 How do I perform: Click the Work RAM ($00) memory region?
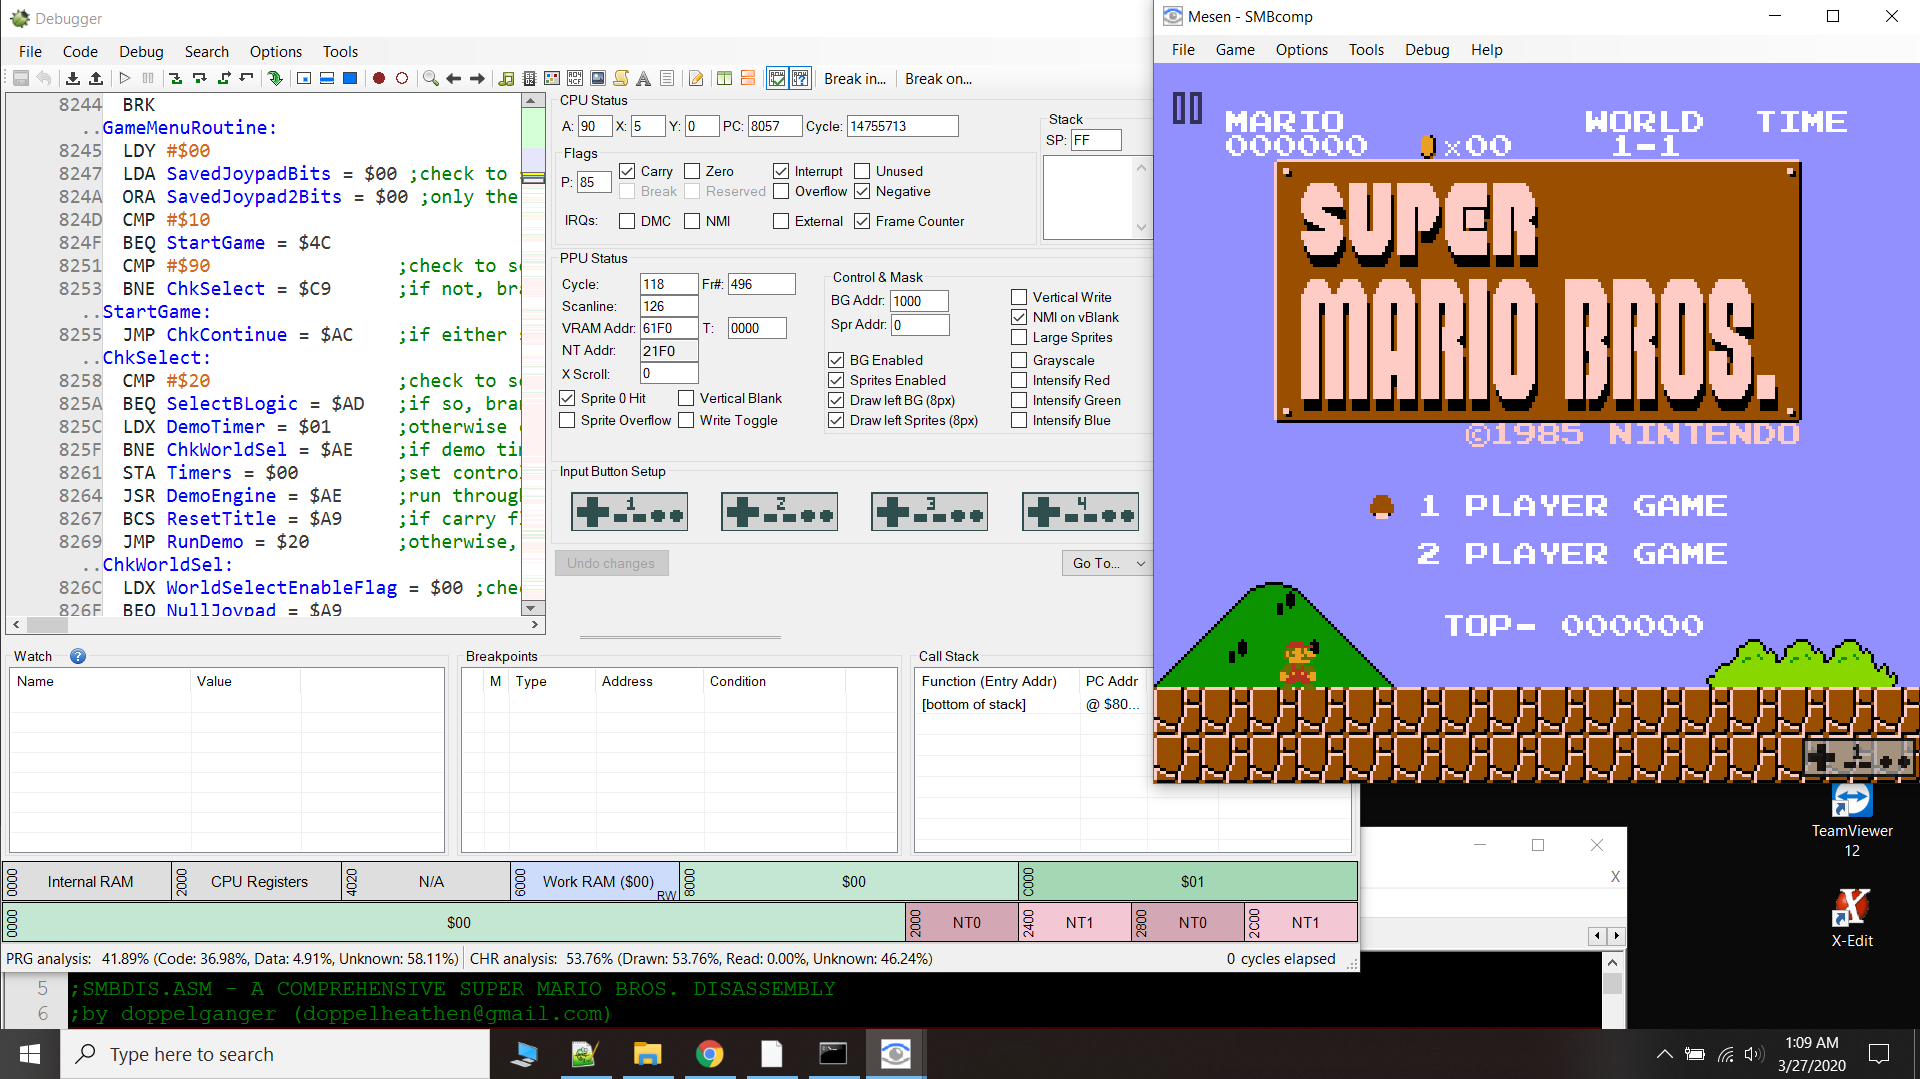597,881
